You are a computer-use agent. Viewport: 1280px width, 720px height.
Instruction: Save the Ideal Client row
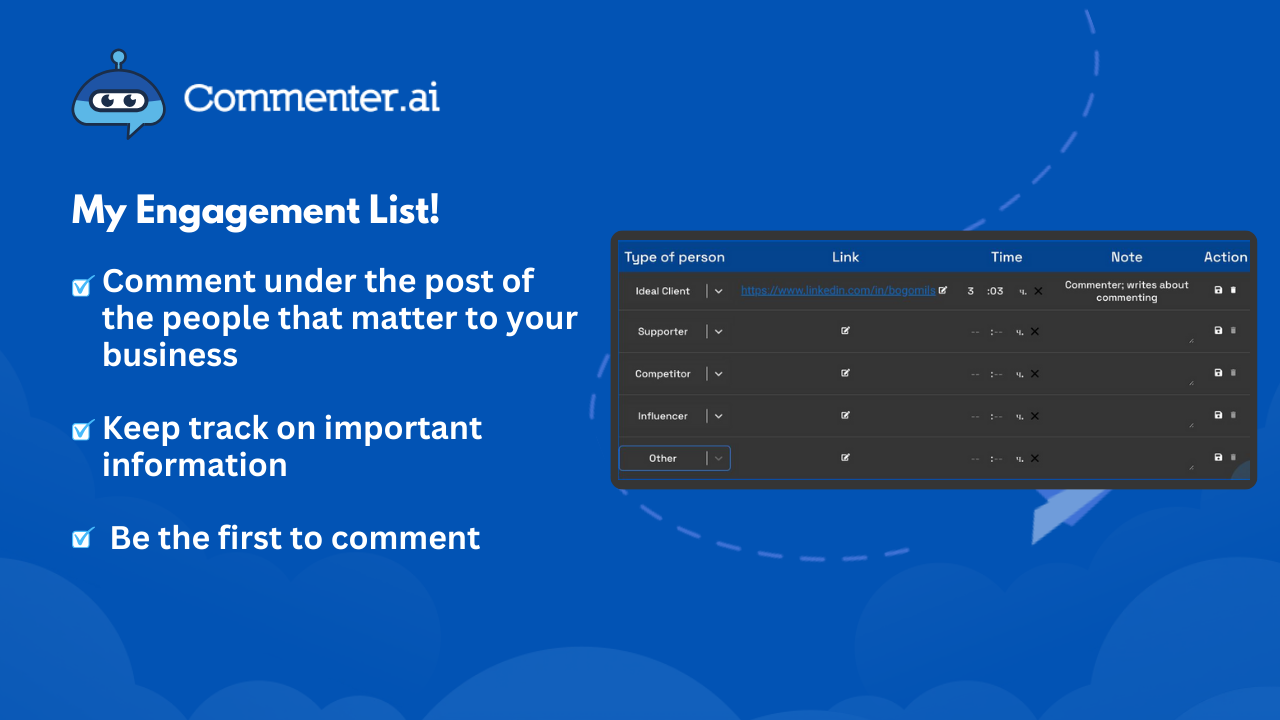1218,290
